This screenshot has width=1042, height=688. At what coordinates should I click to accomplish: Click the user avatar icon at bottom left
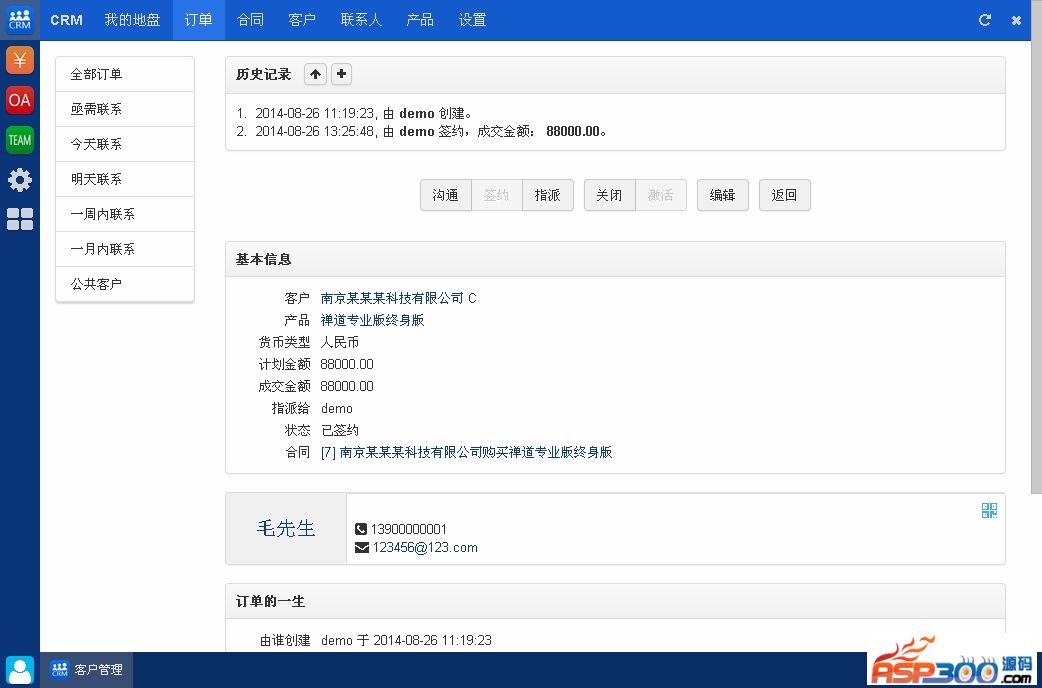[x=20, y=669]
